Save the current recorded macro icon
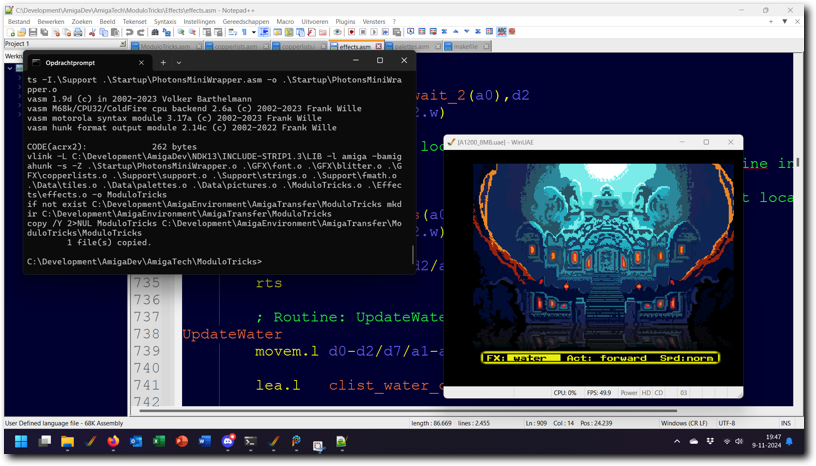Screen dimensions: 816x466 point(397,32)
